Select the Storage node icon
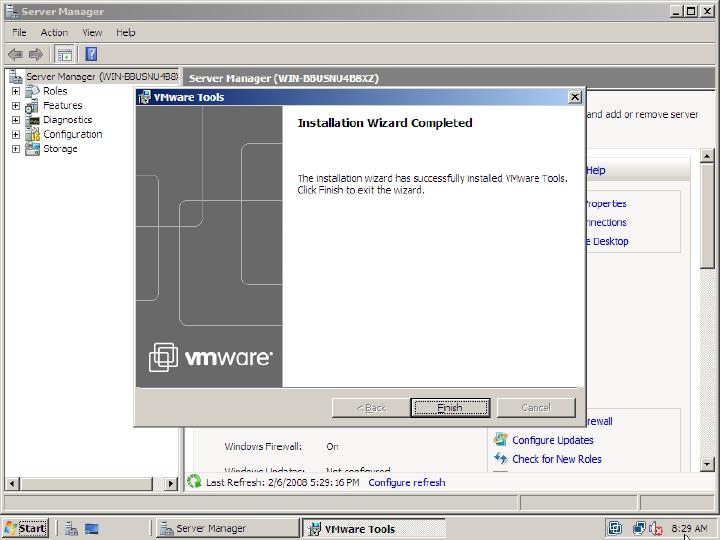This screenshot has height=540, width=720. (33, 149)
